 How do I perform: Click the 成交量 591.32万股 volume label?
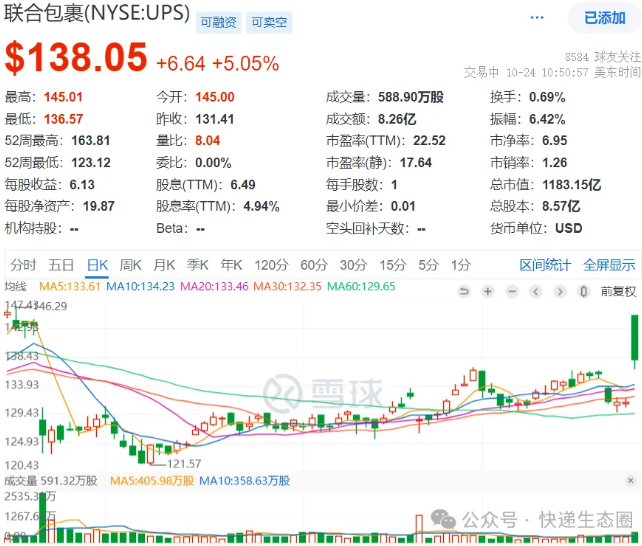tap(51, 481)
